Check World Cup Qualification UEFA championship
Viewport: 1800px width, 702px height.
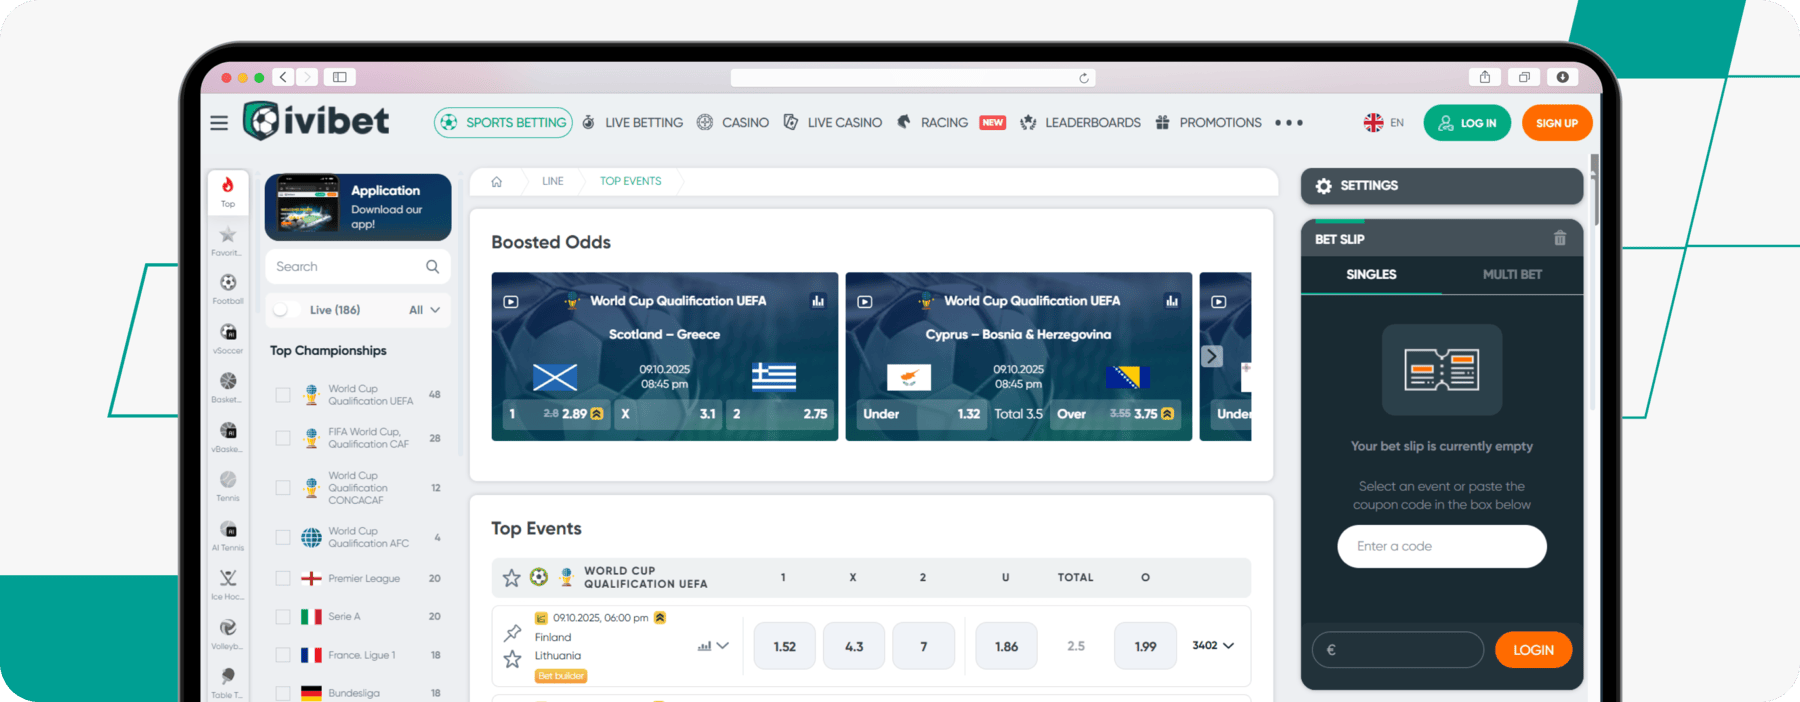(283, 395)
